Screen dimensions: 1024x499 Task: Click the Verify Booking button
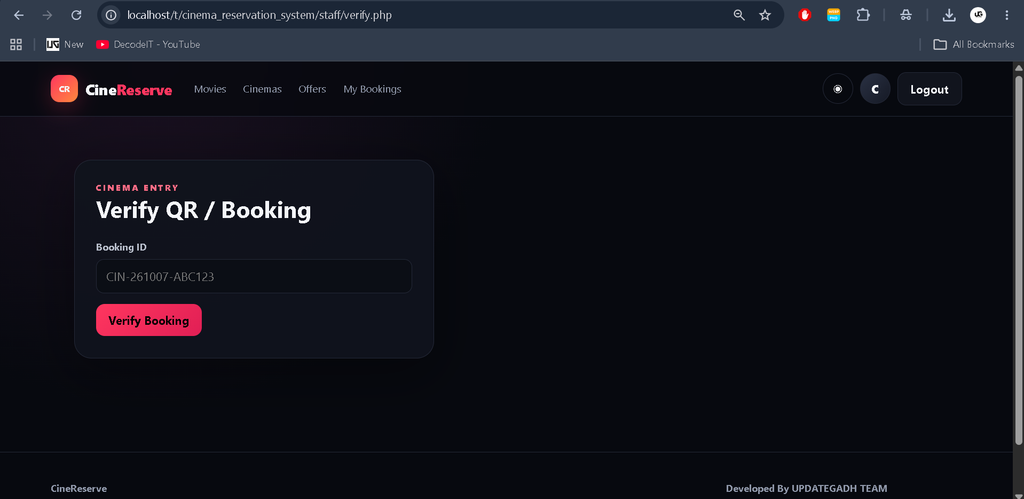pos(149,320)
